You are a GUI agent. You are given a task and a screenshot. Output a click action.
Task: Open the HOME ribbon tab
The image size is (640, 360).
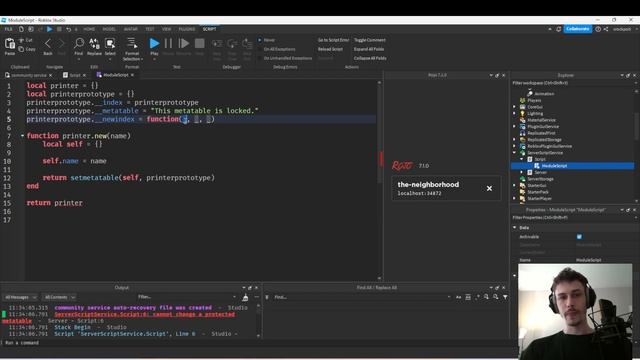[89, 29]
